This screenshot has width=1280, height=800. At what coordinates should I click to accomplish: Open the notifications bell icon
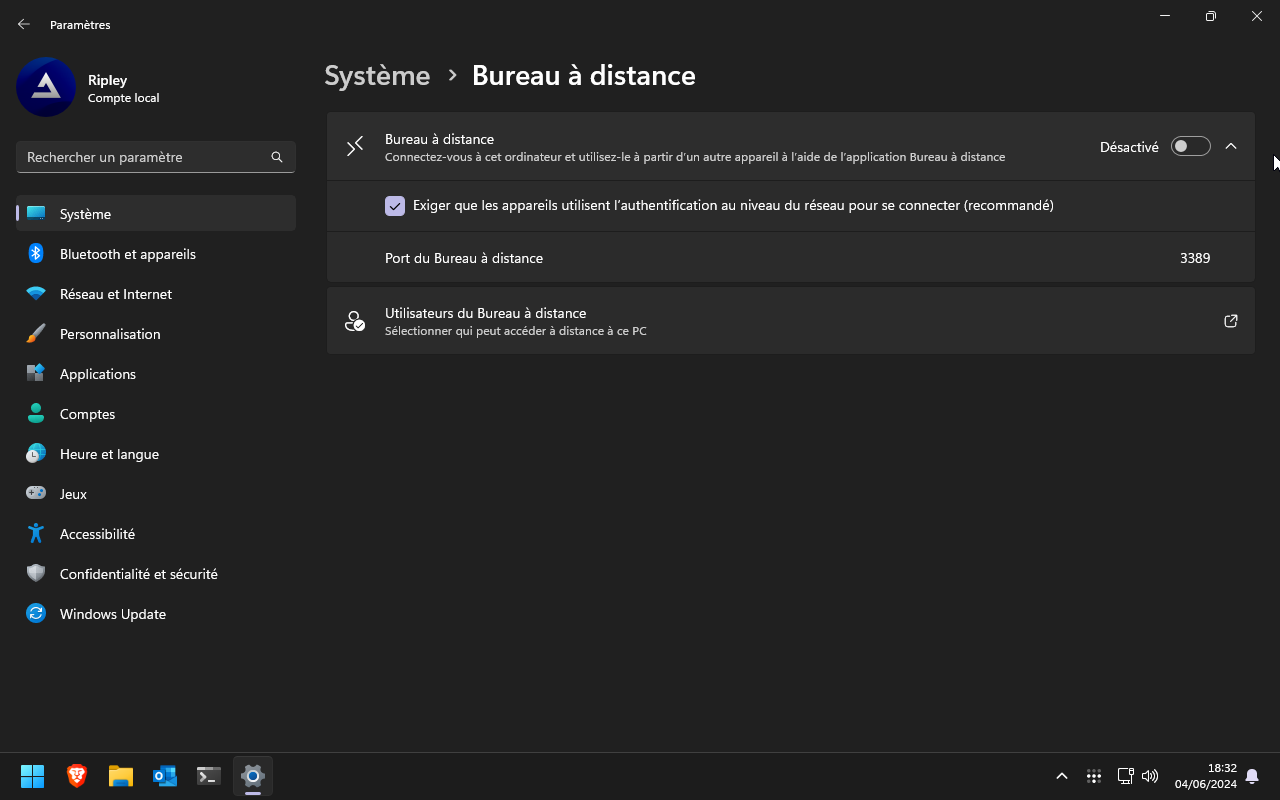tap(1252, 776)
